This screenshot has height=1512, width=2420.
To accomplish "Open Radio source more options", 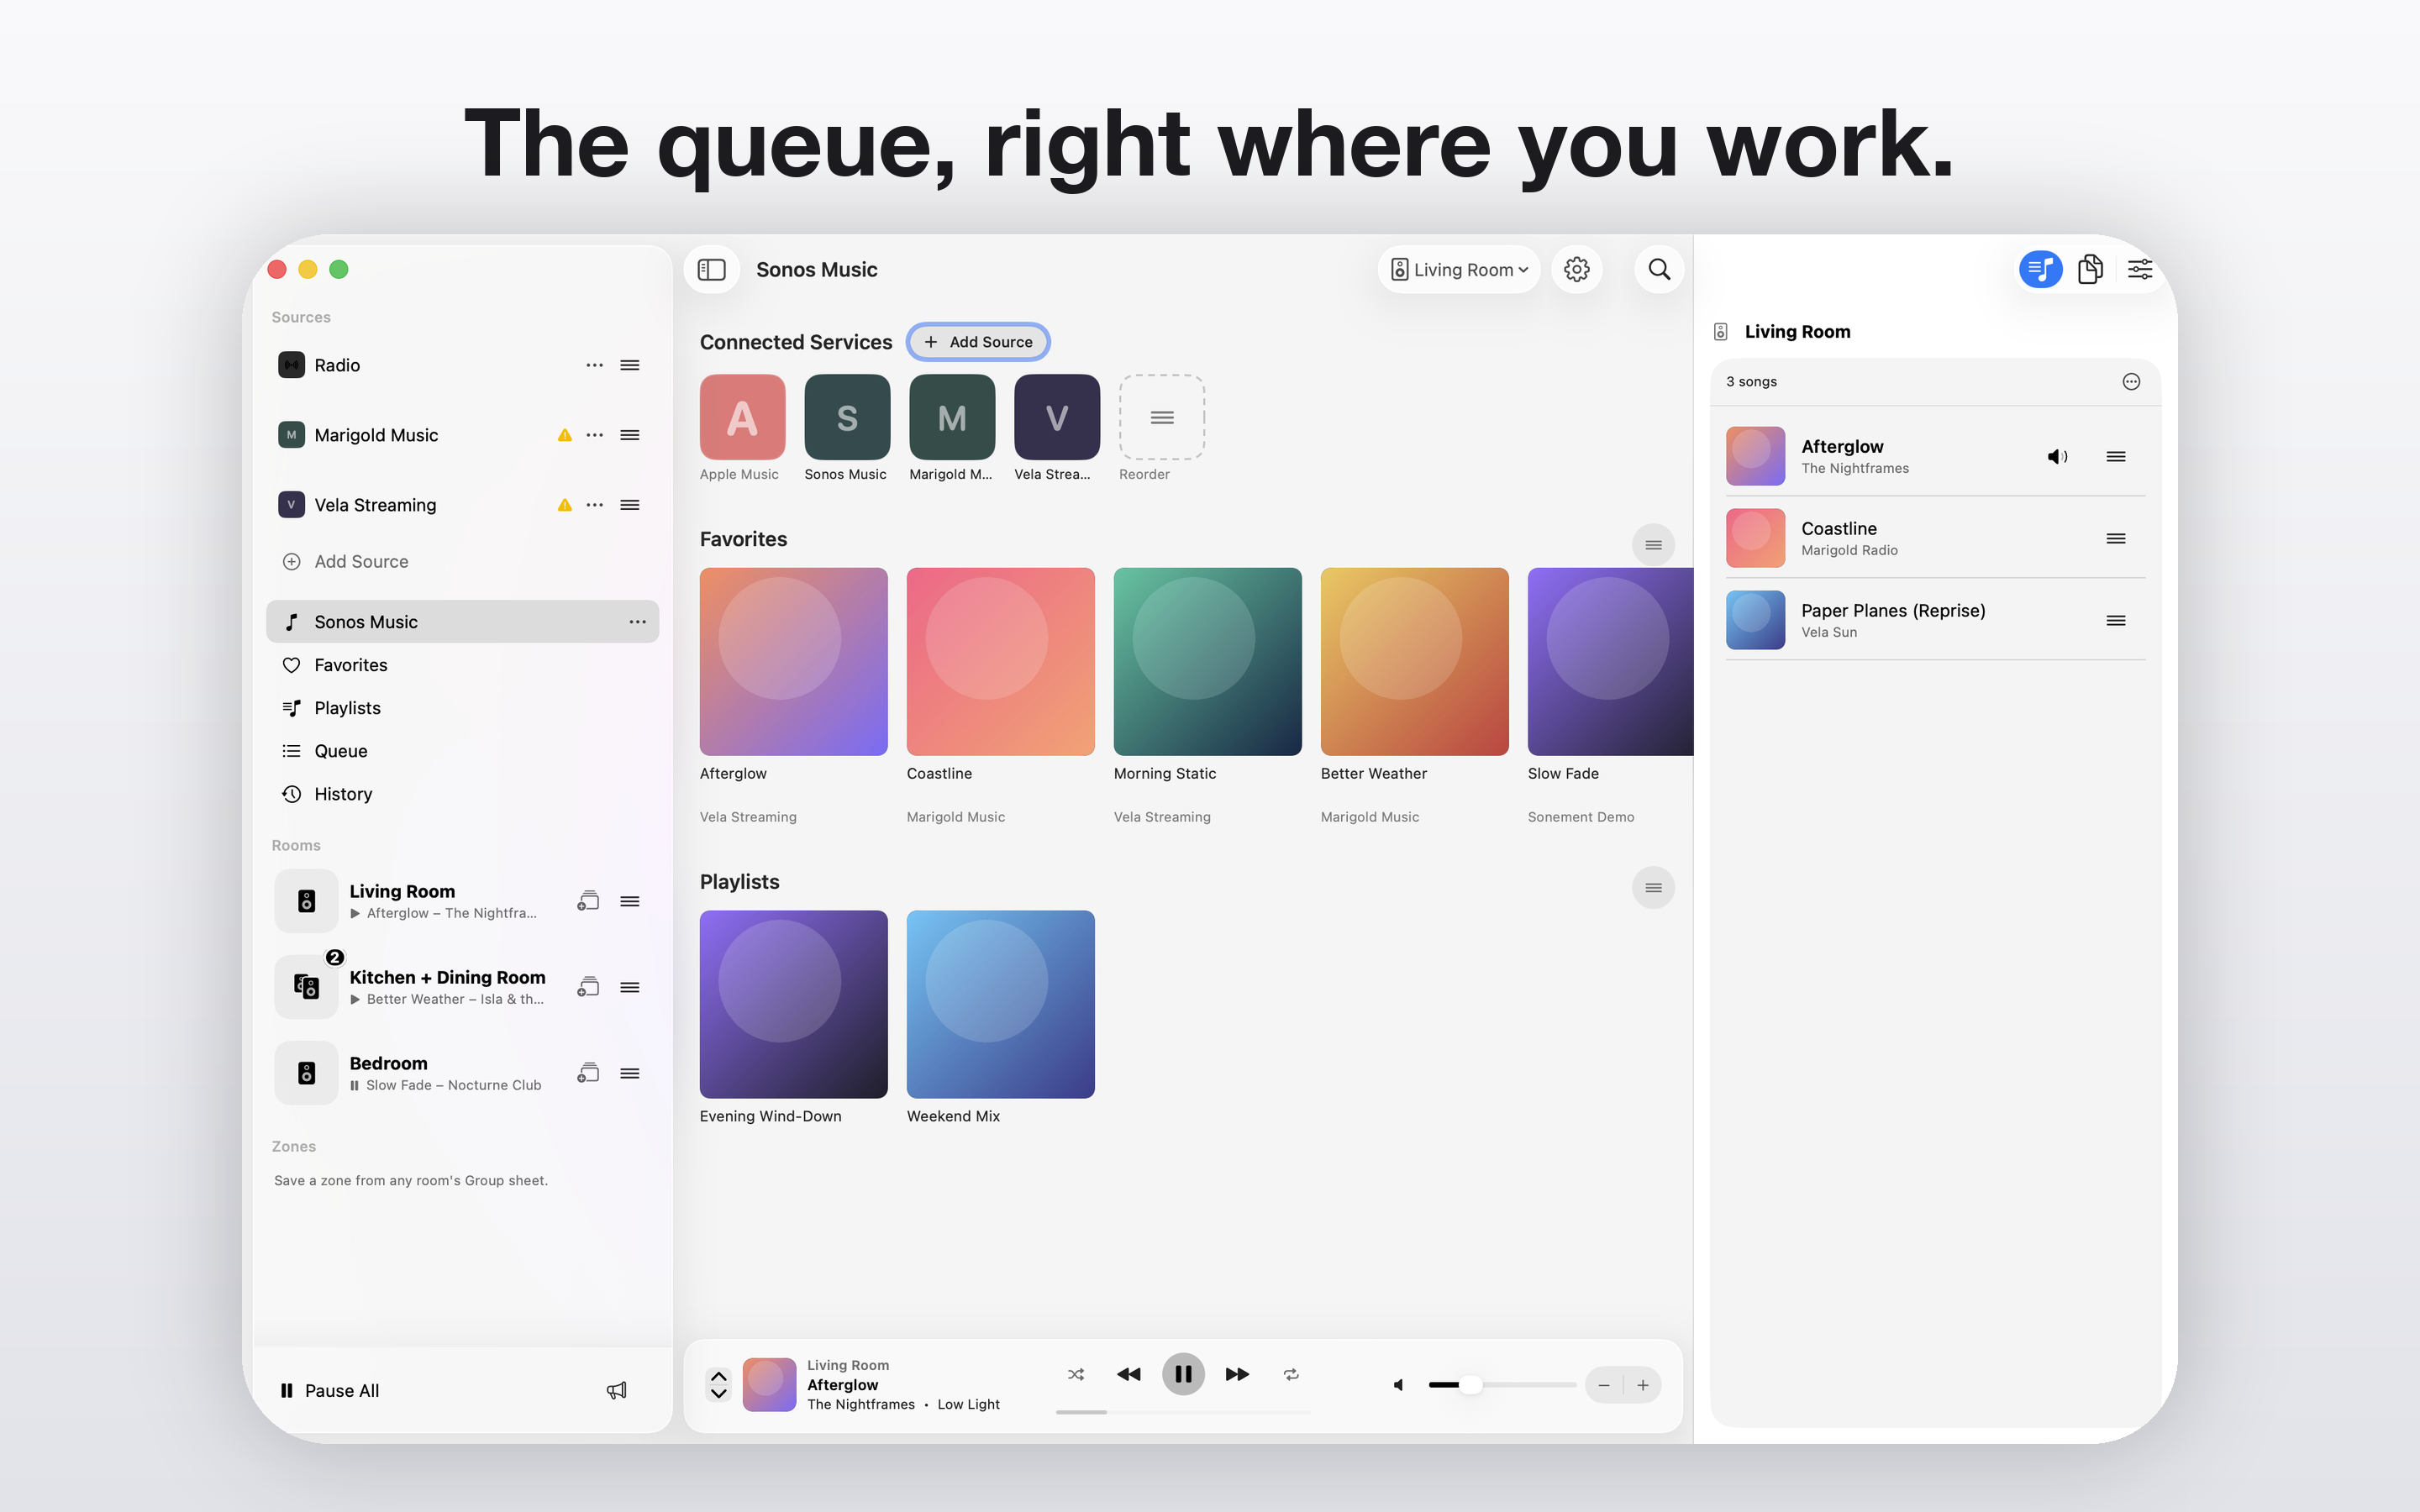I will pyautogui.click(x=594, y=365).
